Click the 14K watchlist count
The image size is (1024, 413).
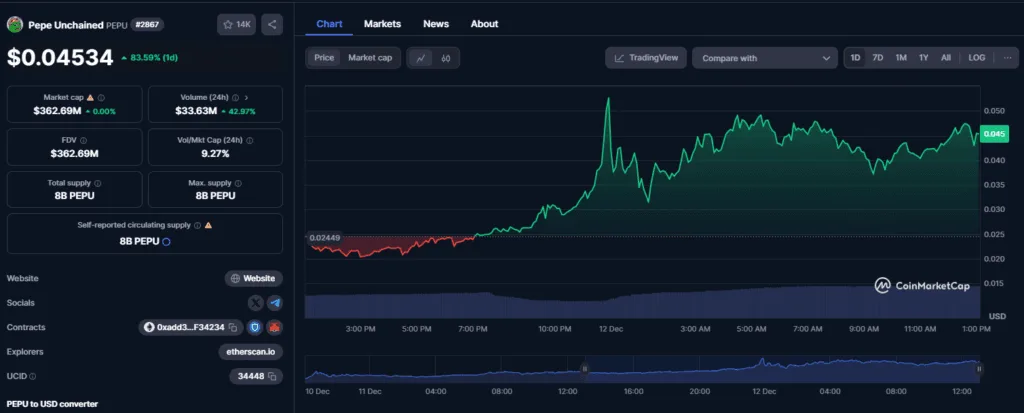tap(243, 25)
